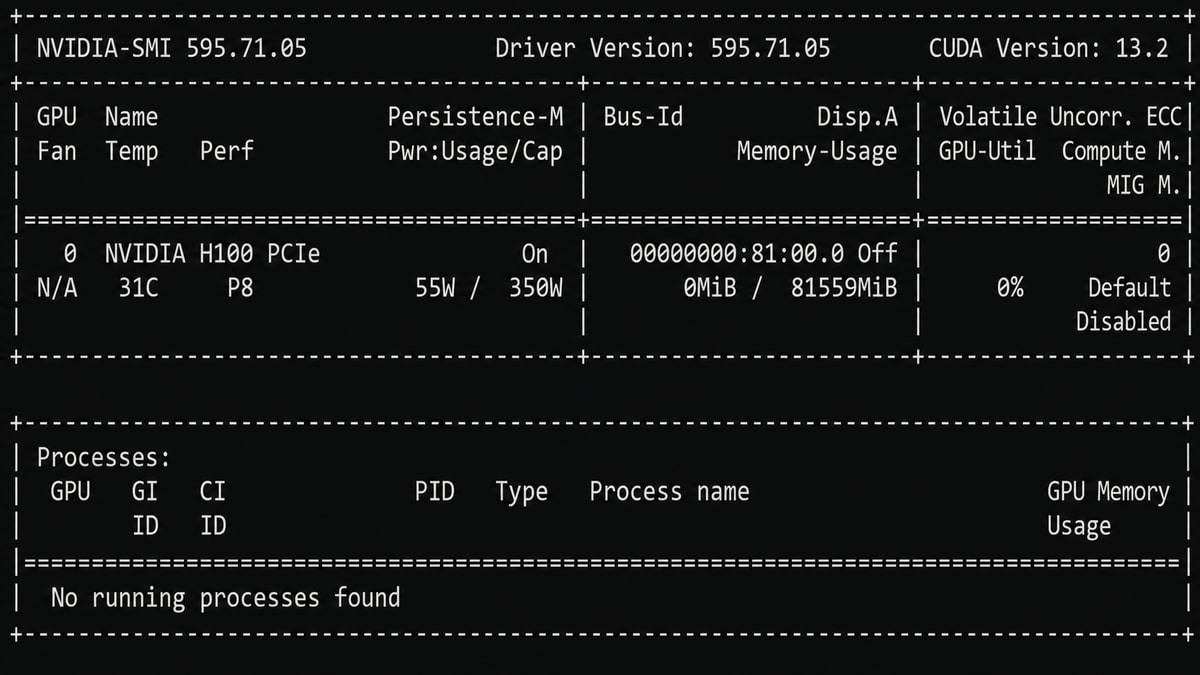Select the uncorrected ECC count "0"
Image resolution: width=1200 pixels, height=675 pixels.
[1163, 254]
